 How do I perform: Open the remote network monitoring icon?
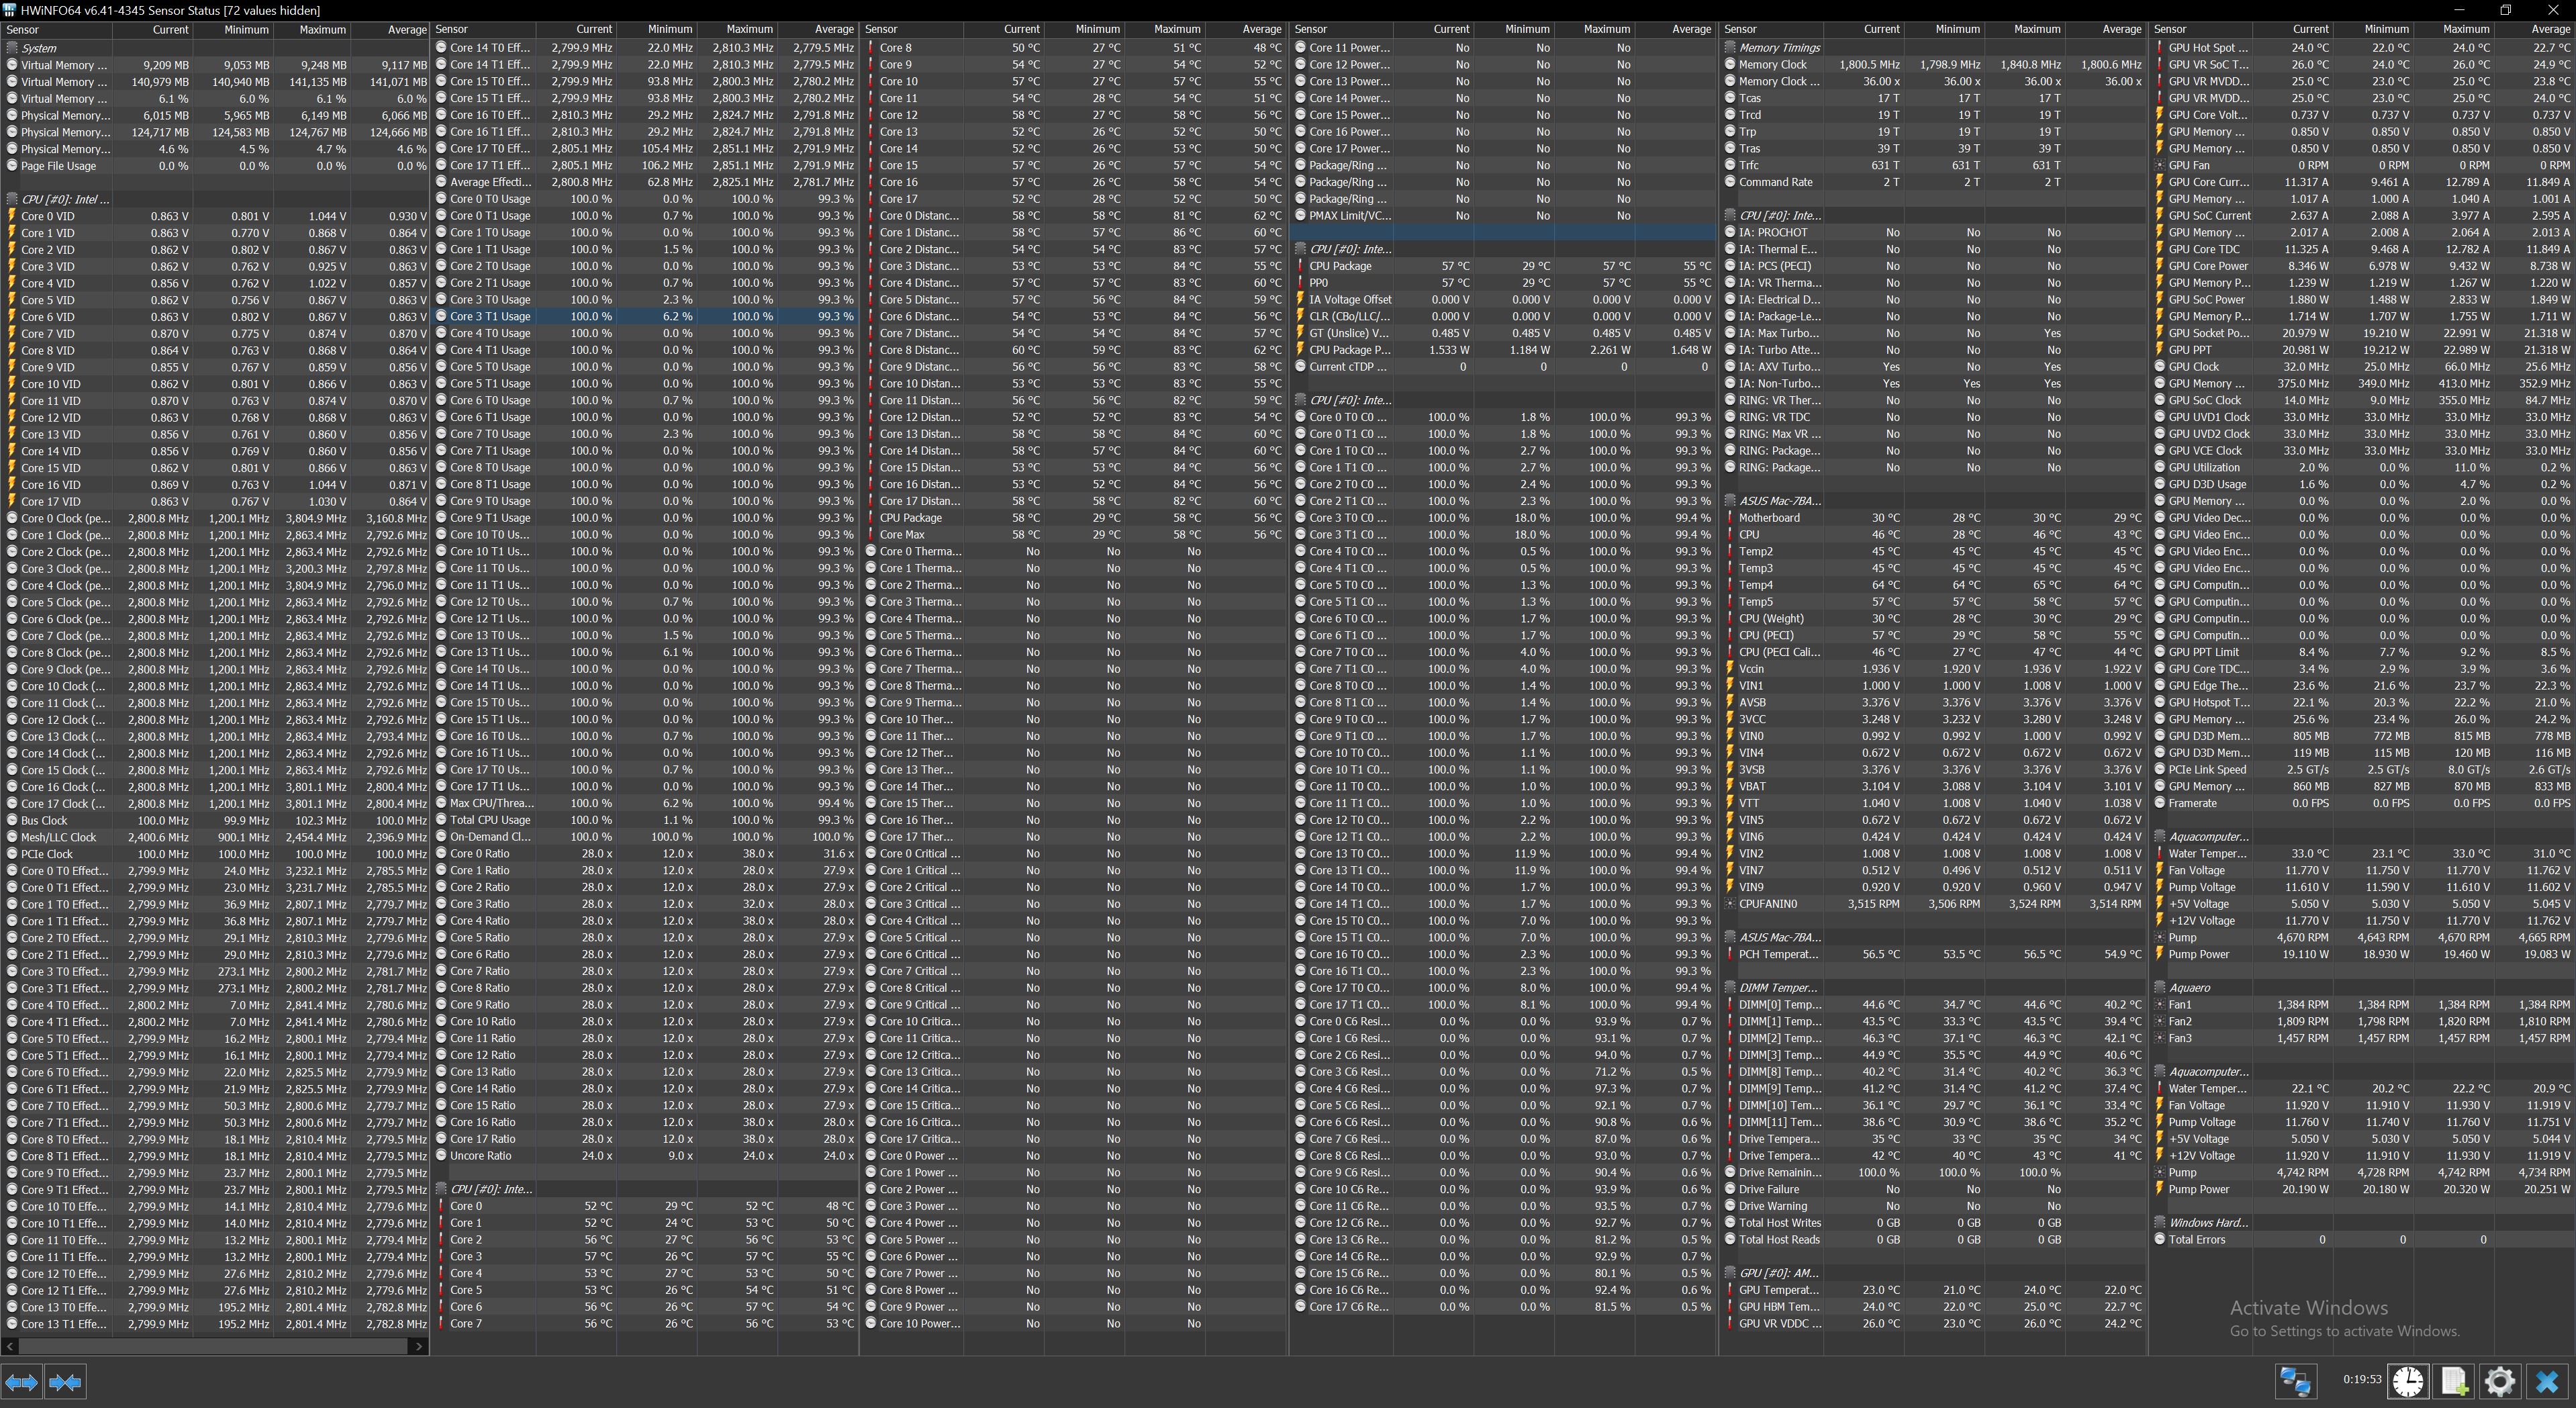2295,1381
